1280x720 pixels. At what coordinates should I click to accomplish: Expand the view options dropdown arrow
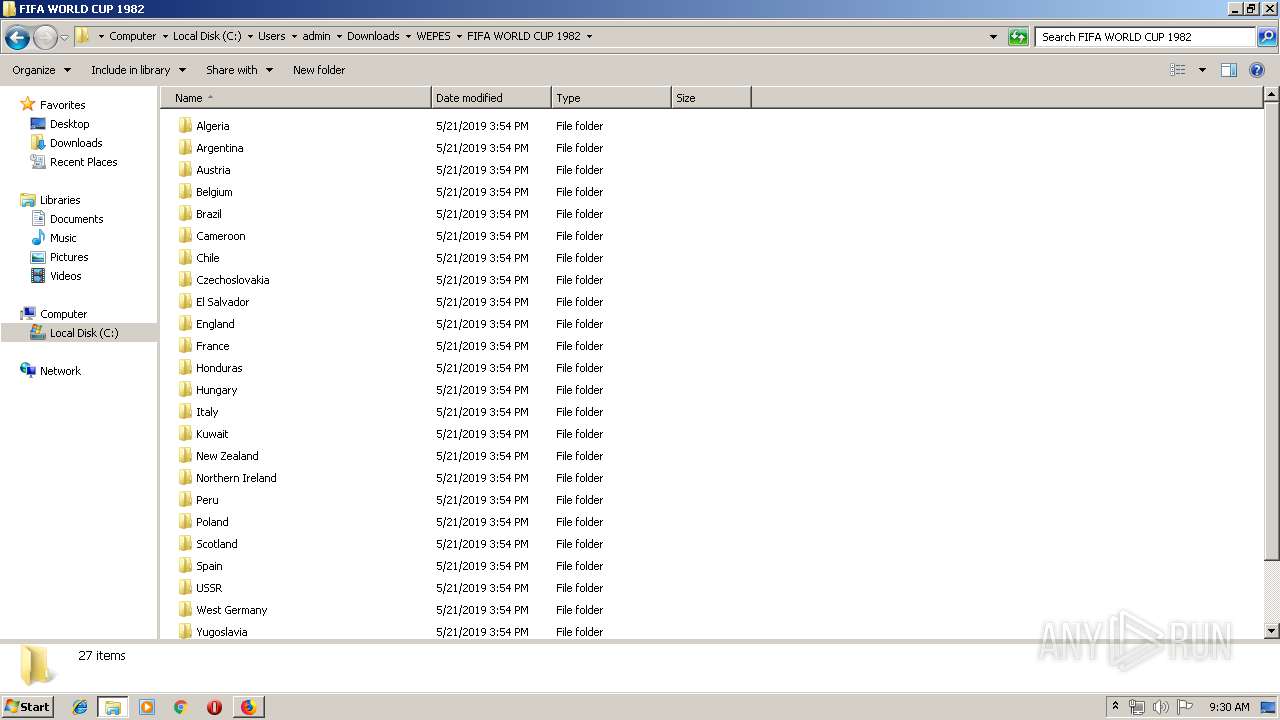pos(1202,70)
